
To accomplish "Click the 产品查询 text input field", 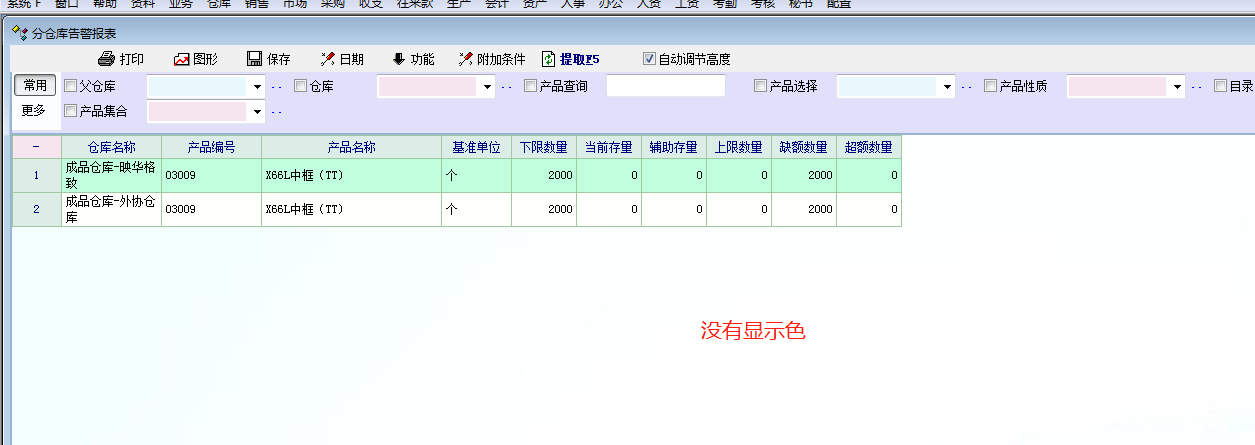I will tap(665, 87).
